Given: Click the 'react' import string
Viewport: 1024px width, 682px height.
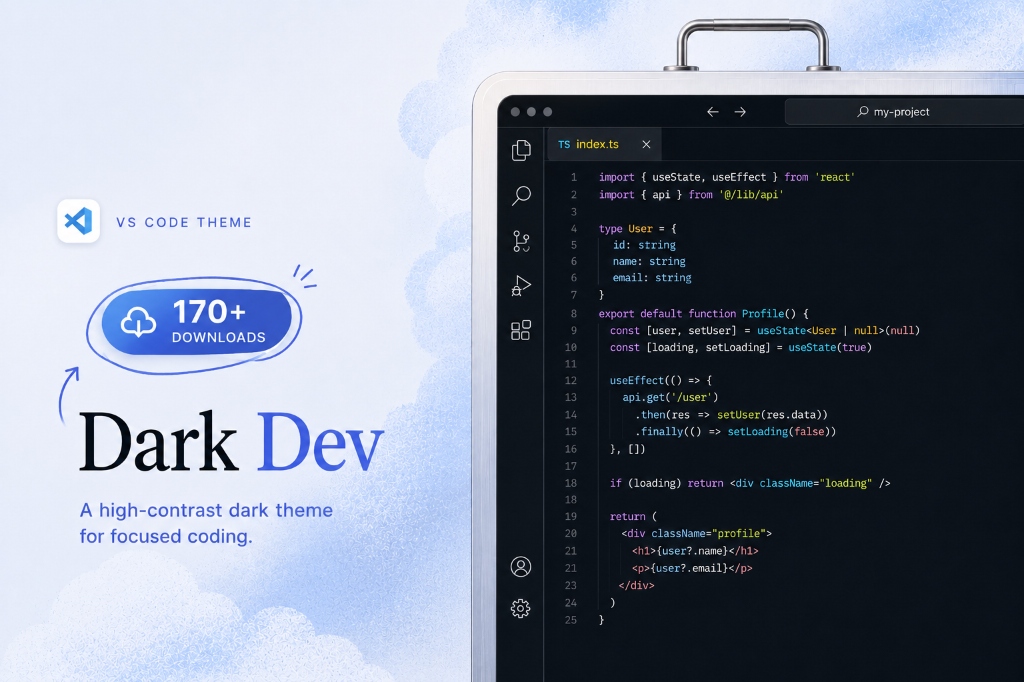Looking at the screenshot, I should pyautogui.click(x=835, y=177).
